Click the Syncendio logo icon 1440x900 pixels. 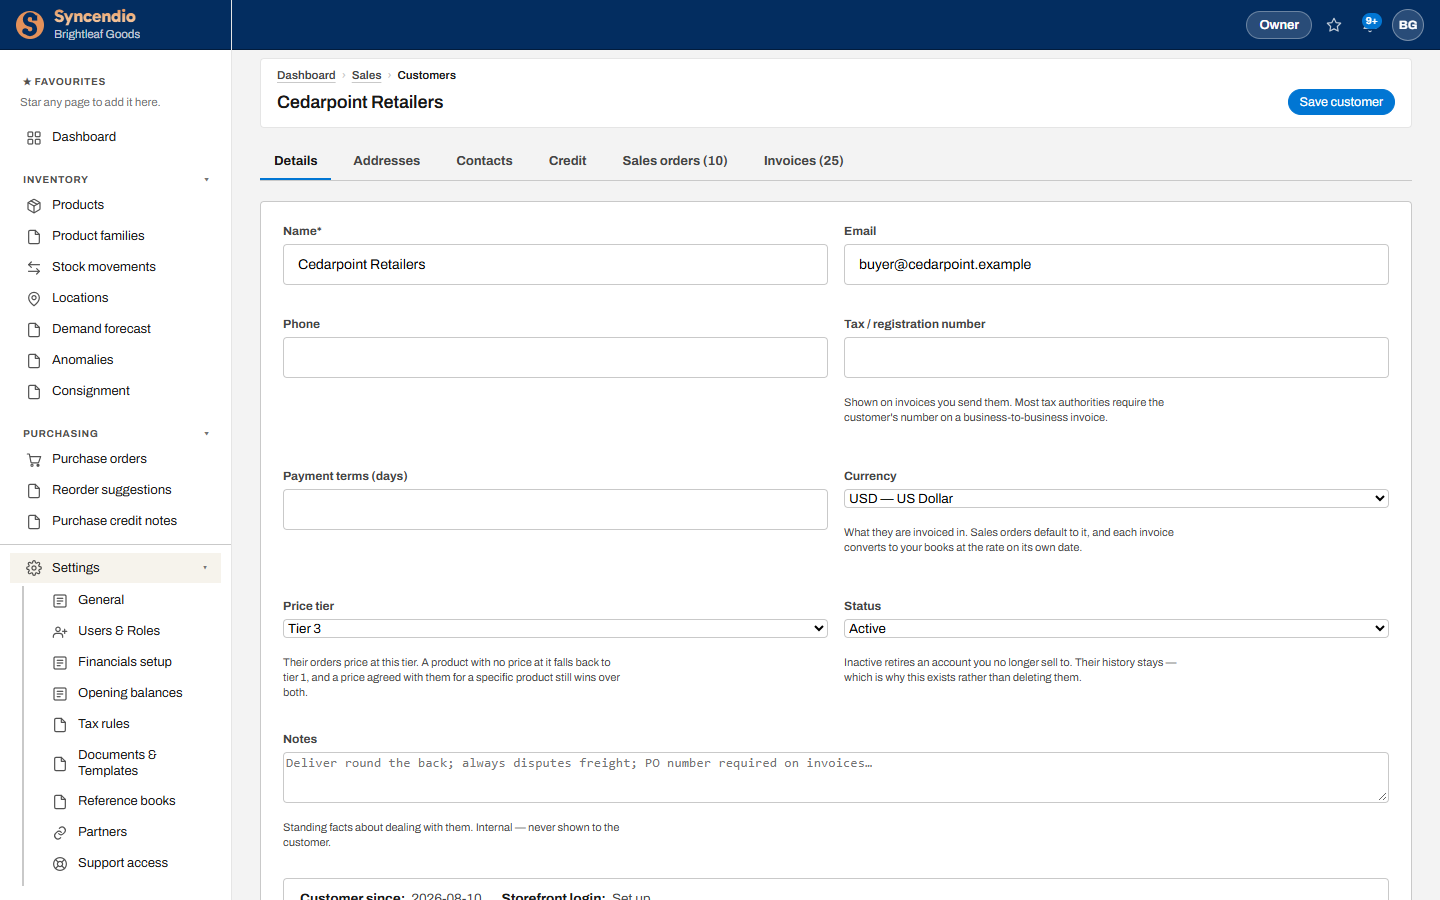coord(30,25)
